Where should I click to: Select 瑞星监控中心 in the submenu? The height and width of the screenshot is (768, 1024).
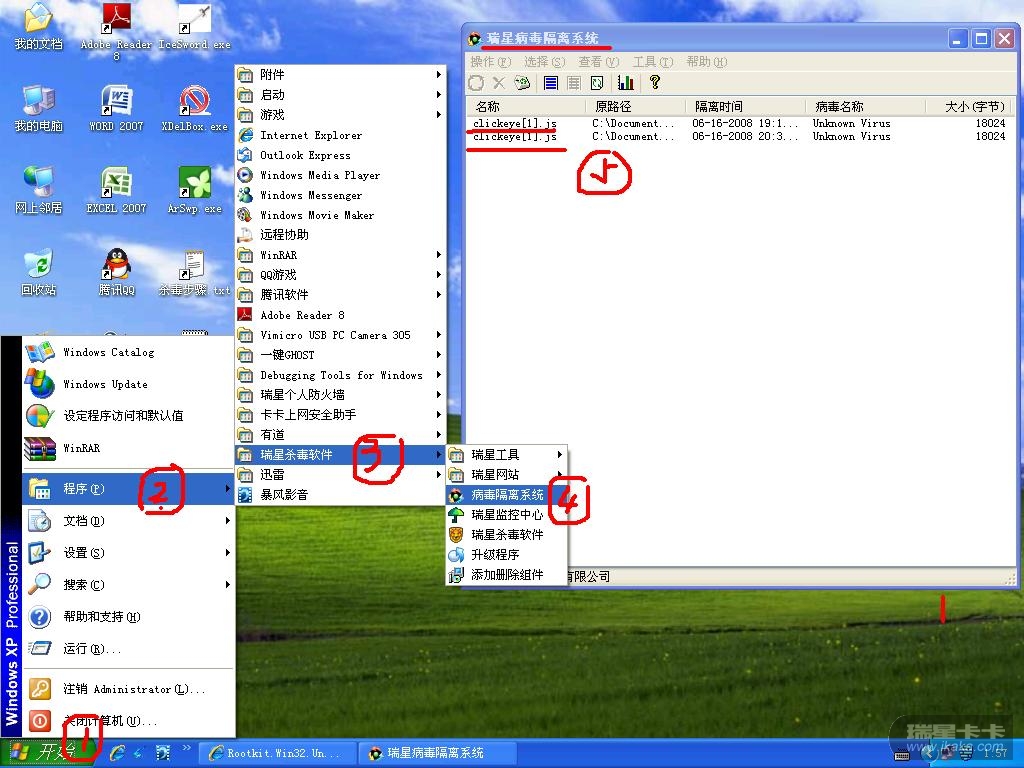(x=507, y=515)
